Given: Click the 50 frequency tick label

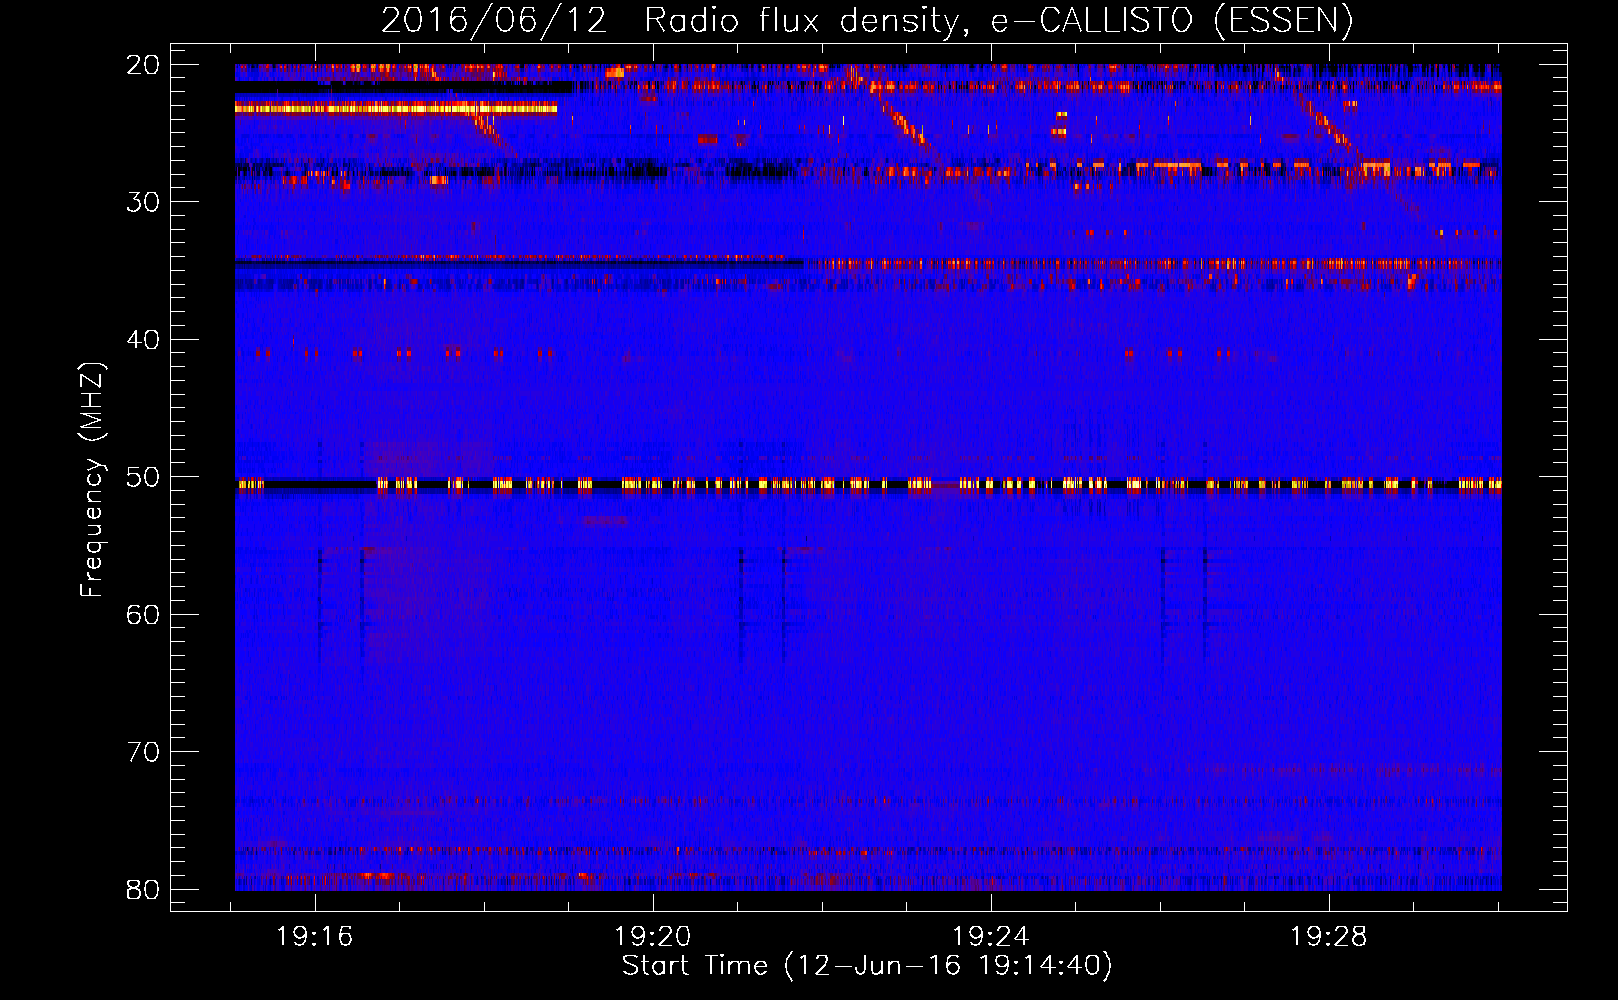Looking at the screenshot, I should click(x=143, y=477).
